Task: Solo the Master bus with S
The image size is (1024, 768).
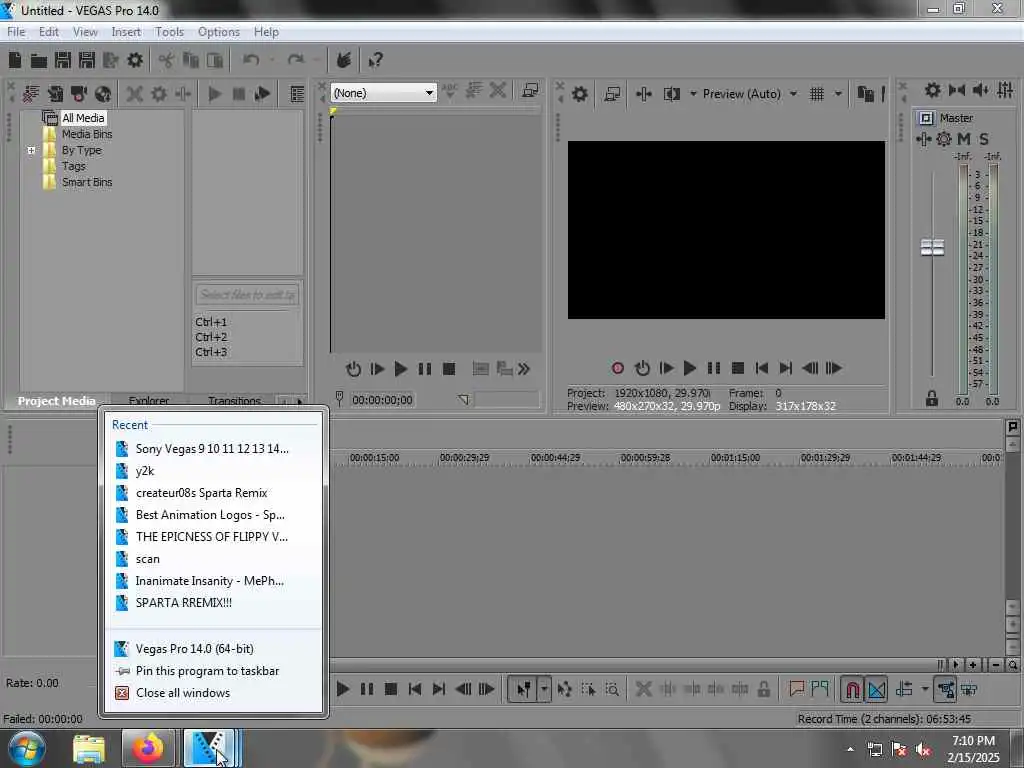Action: coord(984,139)
